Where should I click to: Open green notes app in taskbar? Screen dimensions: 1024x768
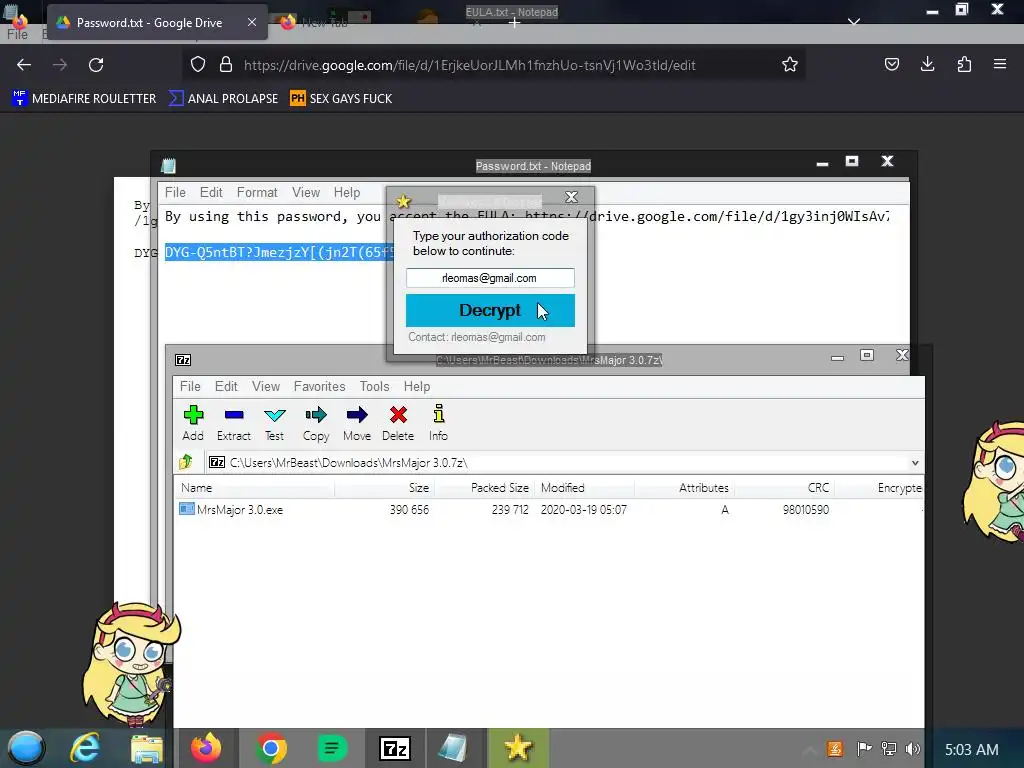(332, 748)
